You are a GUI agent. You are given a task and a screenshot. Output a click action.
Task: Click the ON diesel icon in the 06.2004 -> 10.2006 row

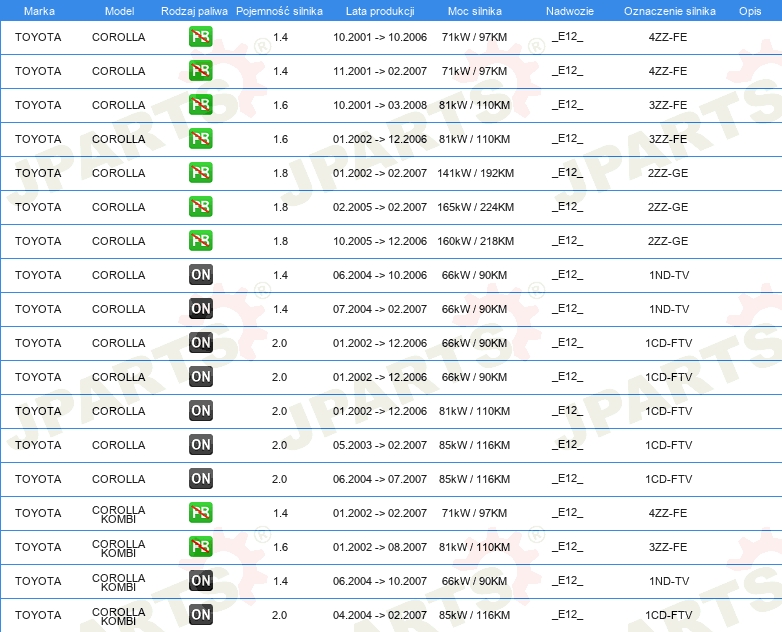tap(200, 274)
